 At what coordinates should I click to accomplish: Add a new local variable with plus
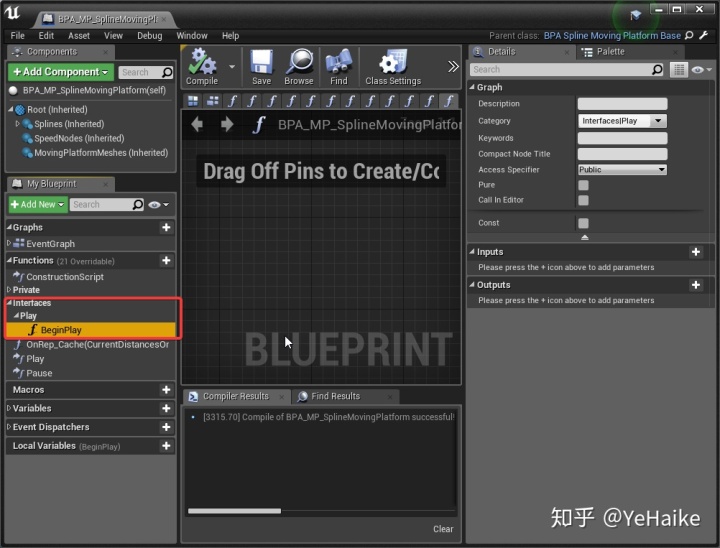(x=166, y=446)
